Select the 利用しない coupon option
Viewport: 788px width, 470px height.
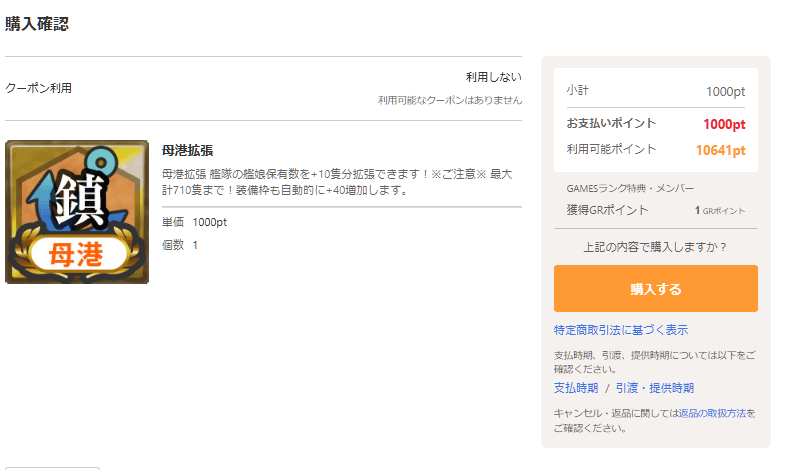coord(493,77)
